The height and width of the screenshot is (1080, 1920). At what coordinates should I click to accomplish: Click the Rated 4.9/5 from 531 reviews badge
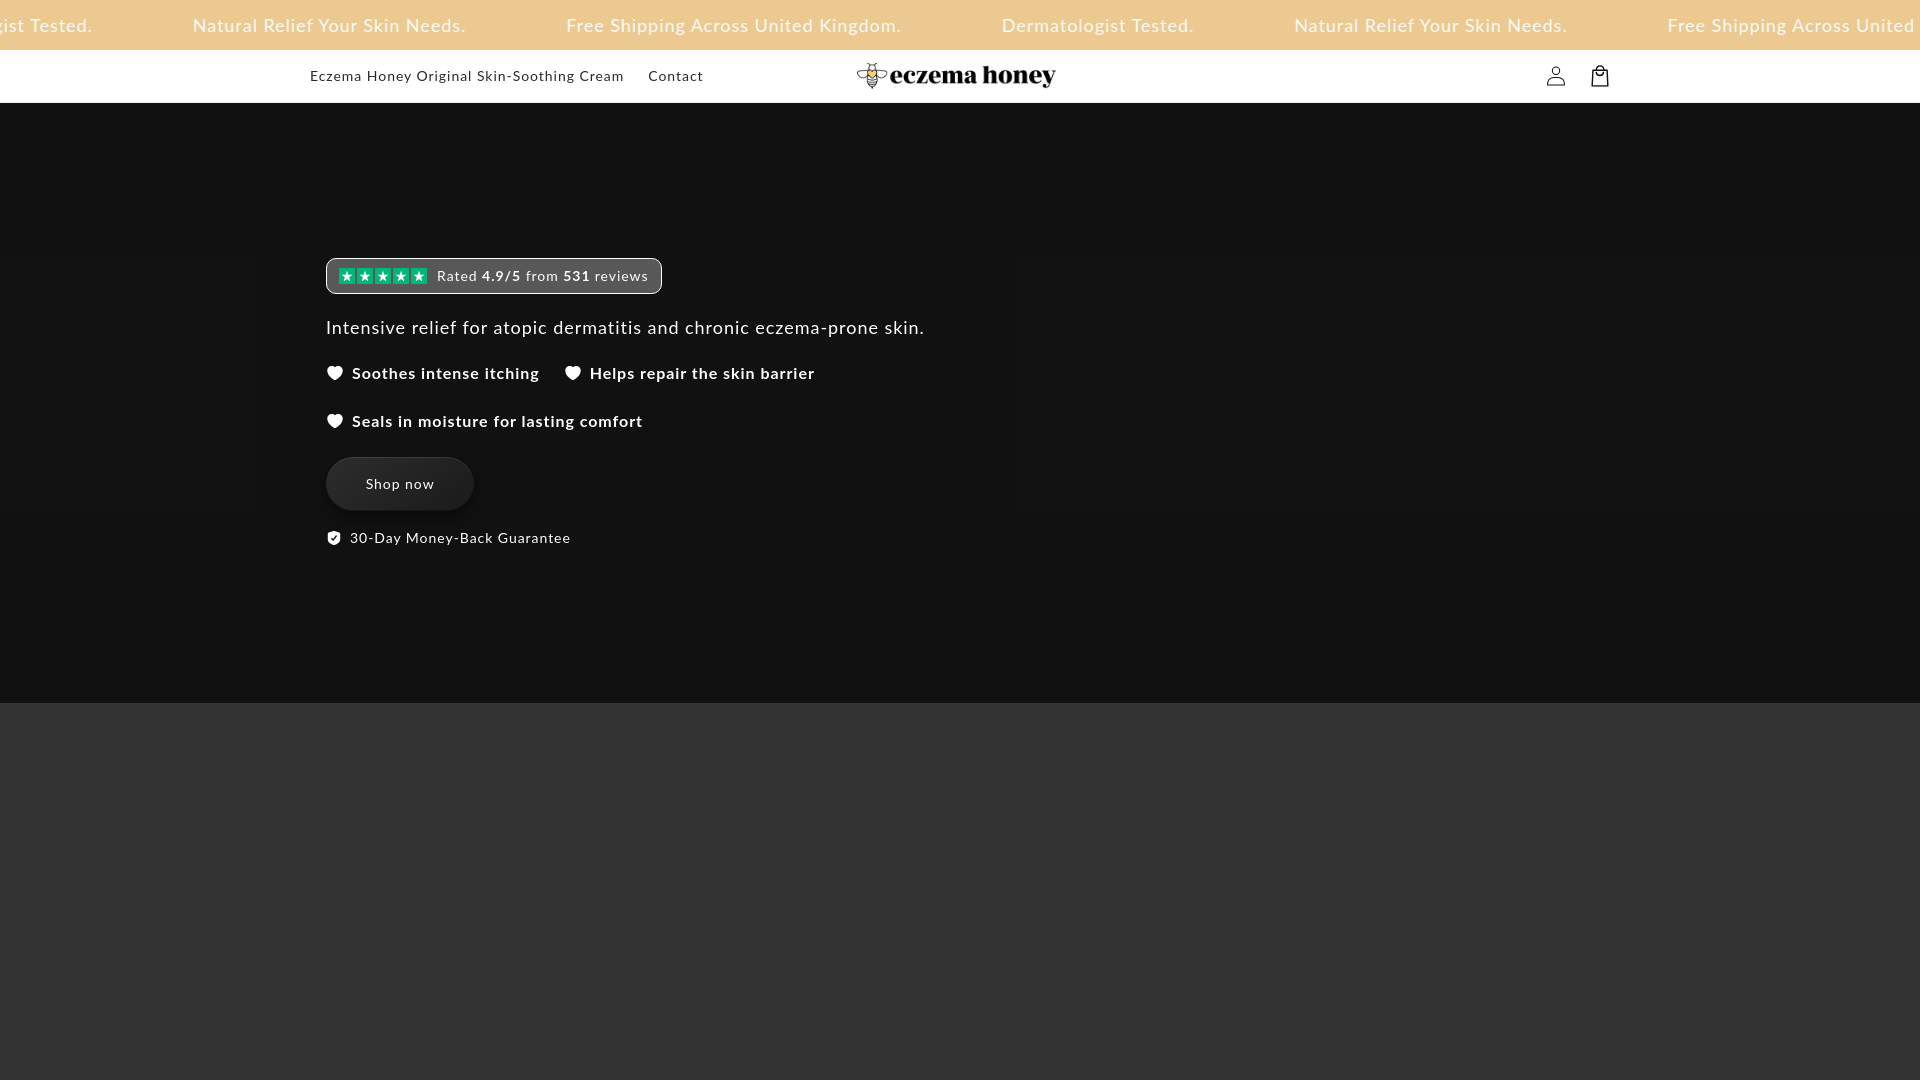pos(494,276)
